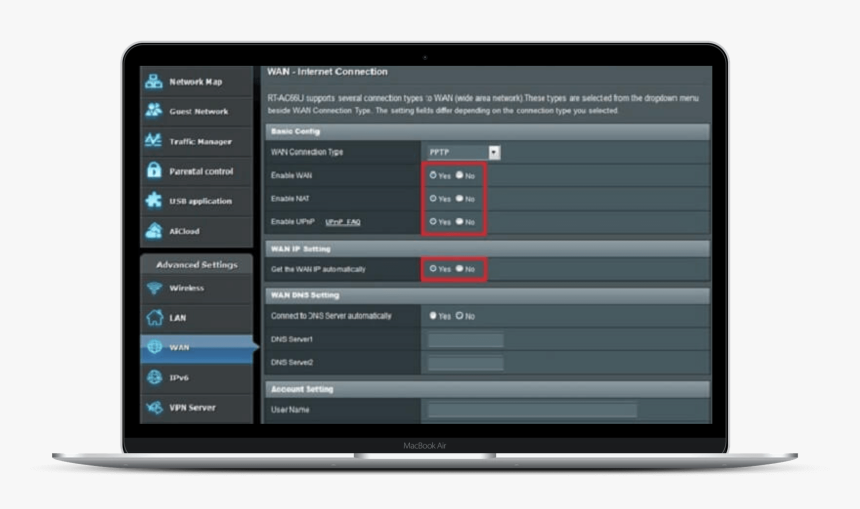Click the Traffic Manager graph icon

click(x=153, y=140)
